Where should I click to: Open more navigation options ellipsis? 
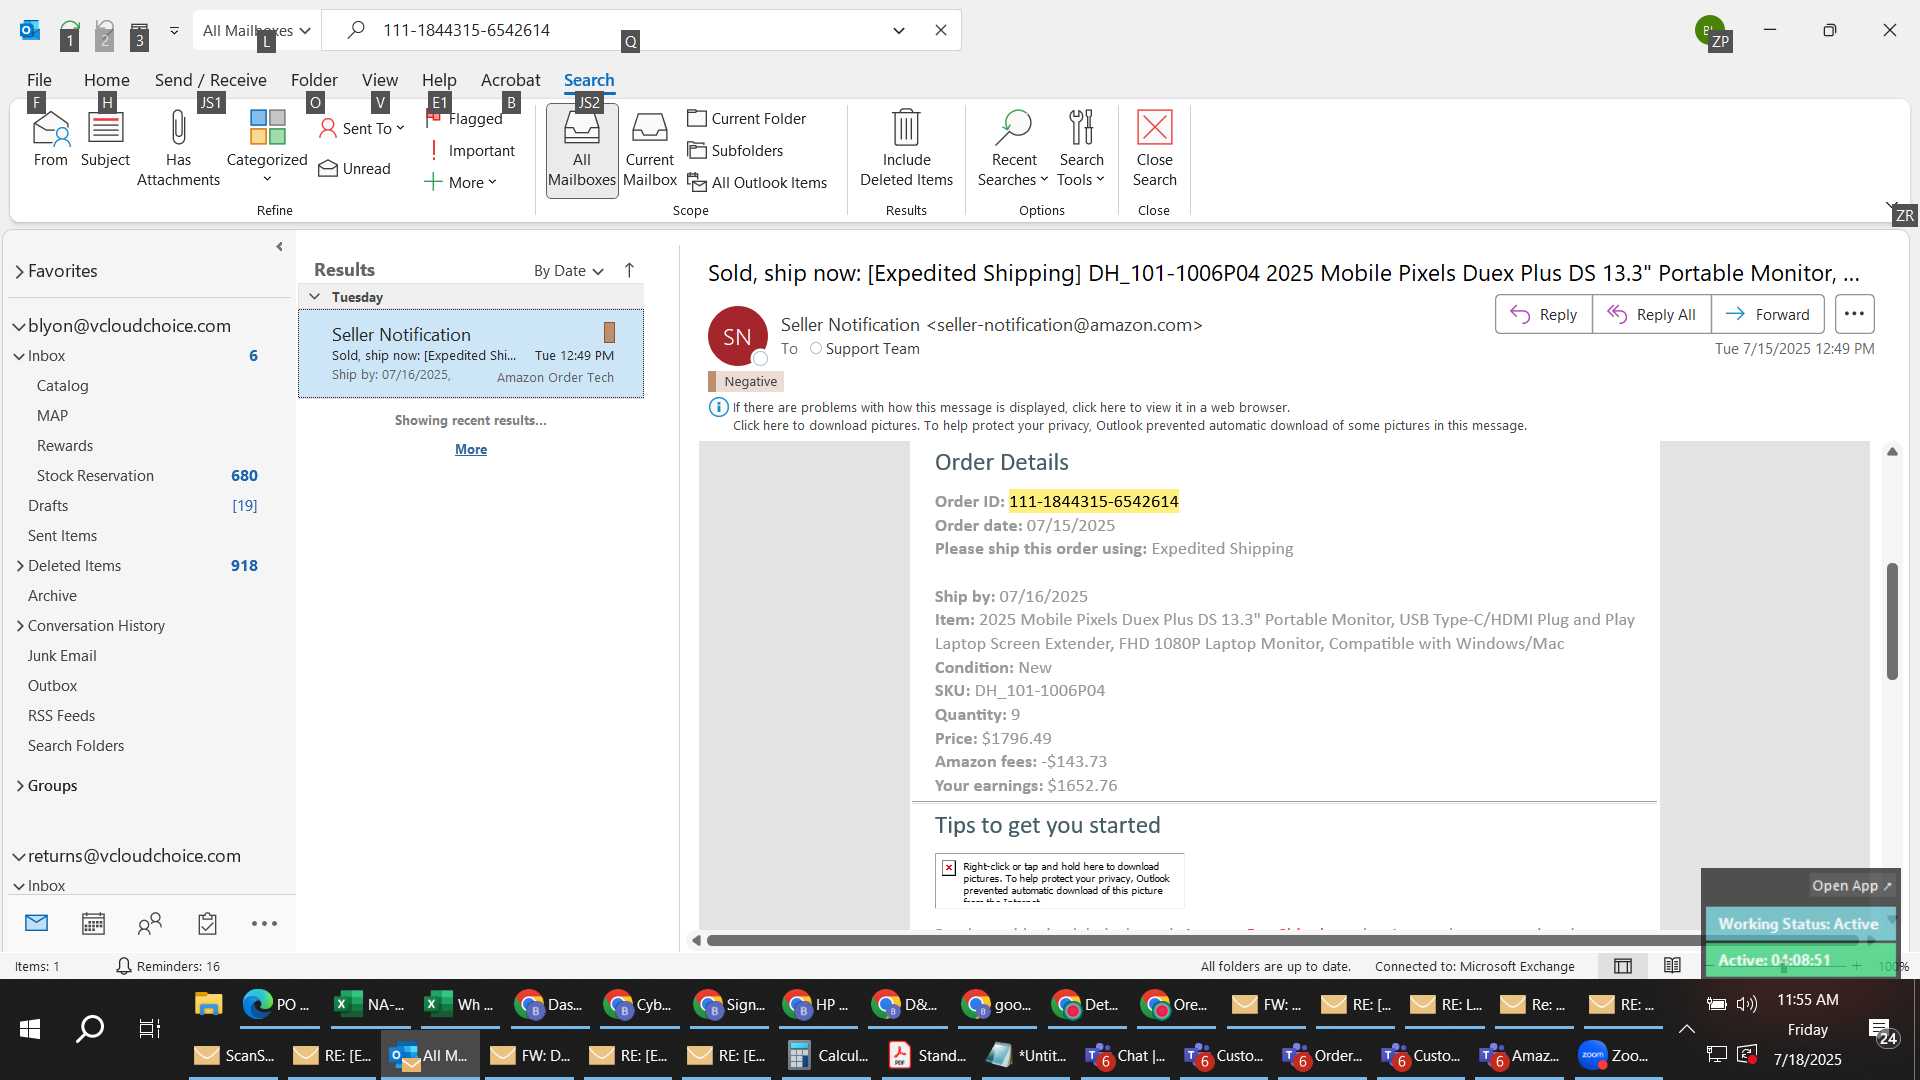tap(264, 923)
